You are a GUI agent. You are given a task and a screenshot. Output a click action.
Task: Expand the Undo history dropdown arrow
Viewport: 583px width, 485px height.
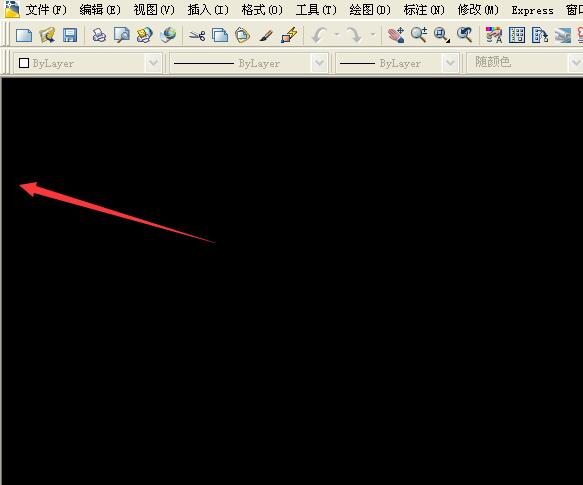click(336, 35)
